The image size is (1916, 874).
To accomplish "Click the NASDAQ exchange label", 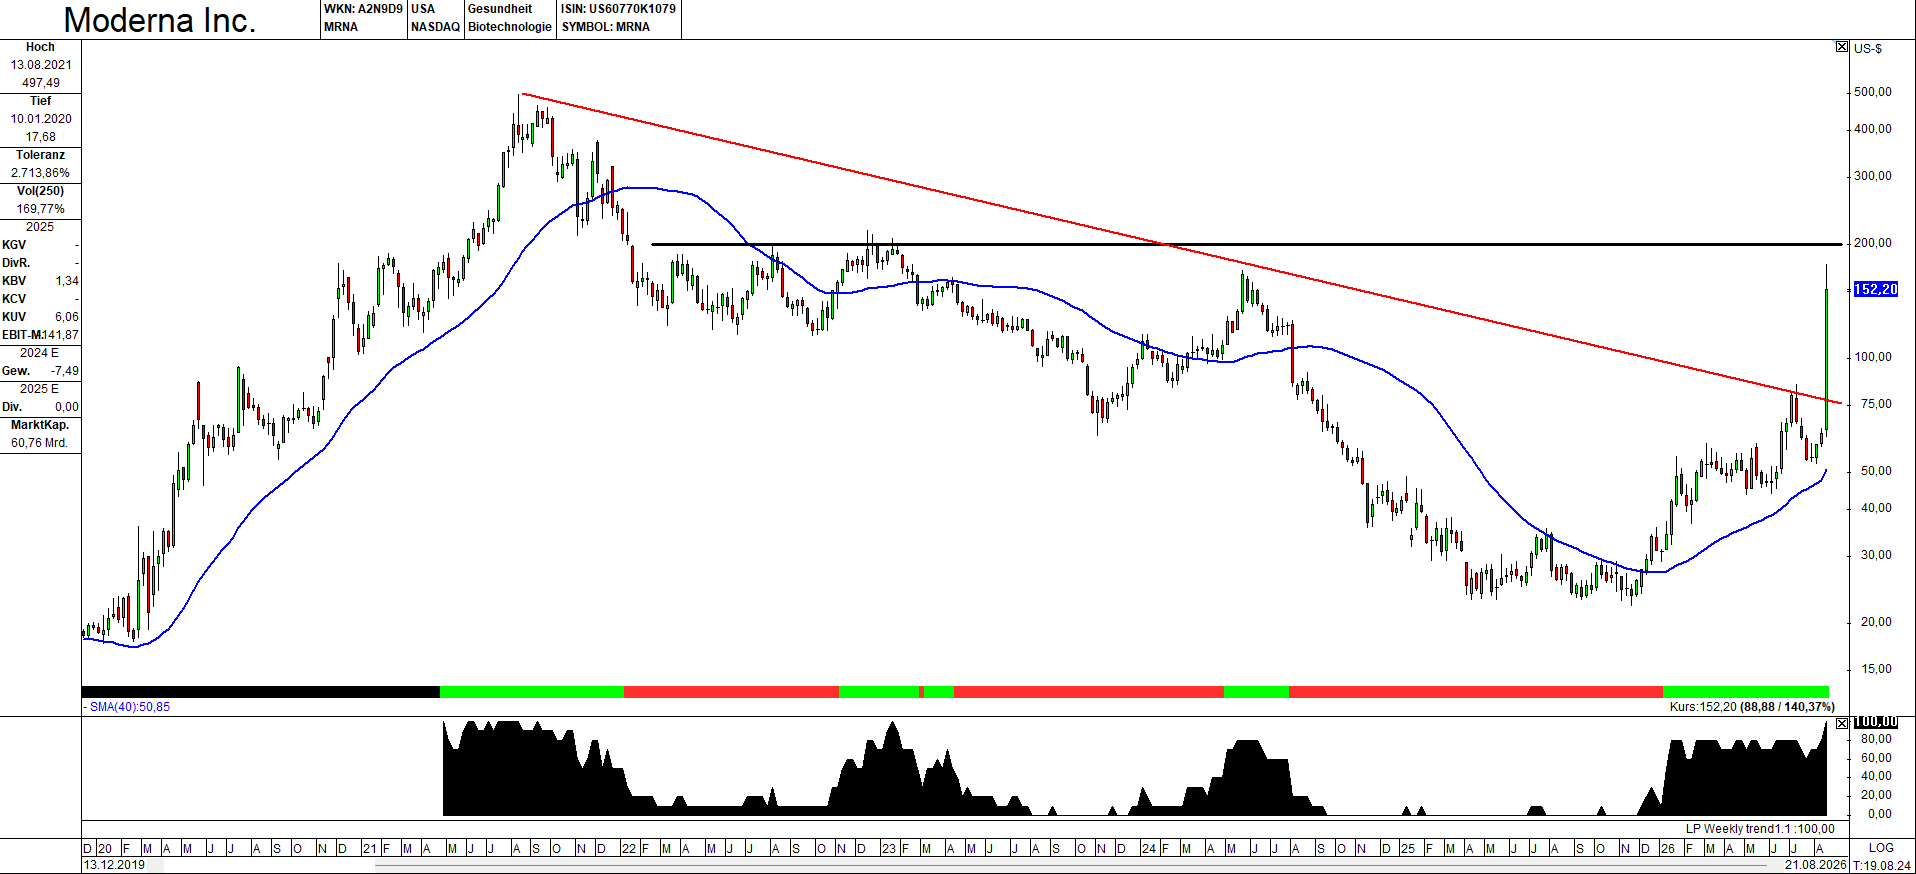I will tap(435, 27).
